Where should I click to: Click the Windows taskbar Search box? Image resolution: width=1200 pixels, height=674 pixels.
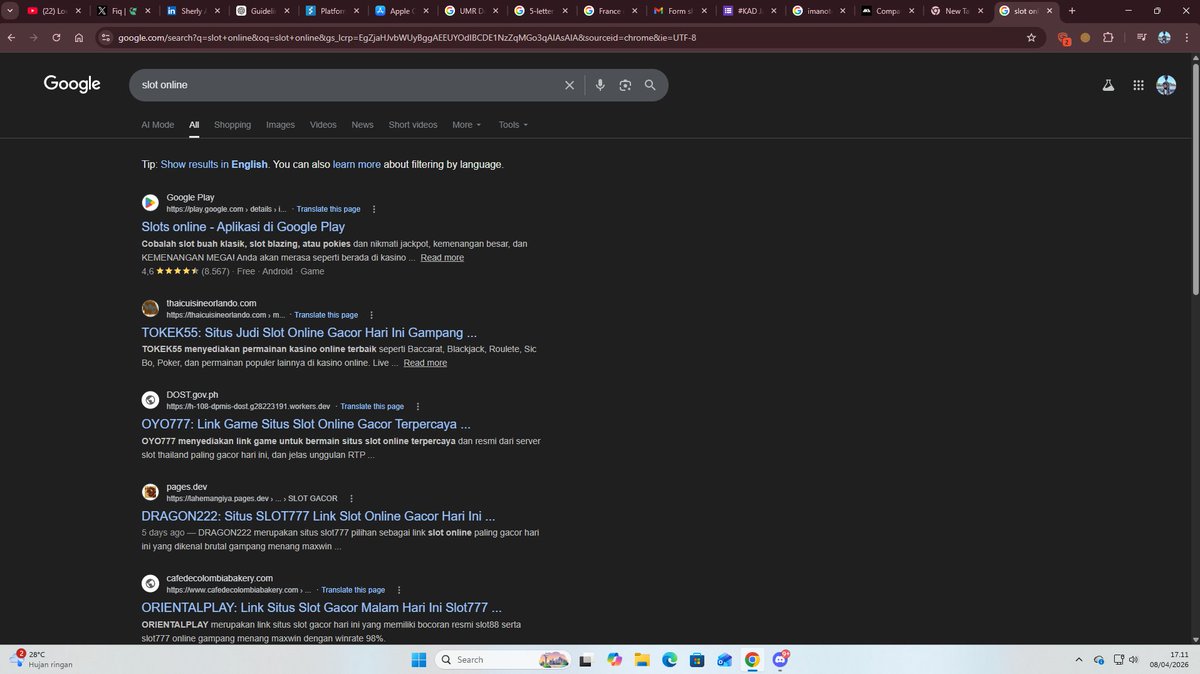click(505, 659)
